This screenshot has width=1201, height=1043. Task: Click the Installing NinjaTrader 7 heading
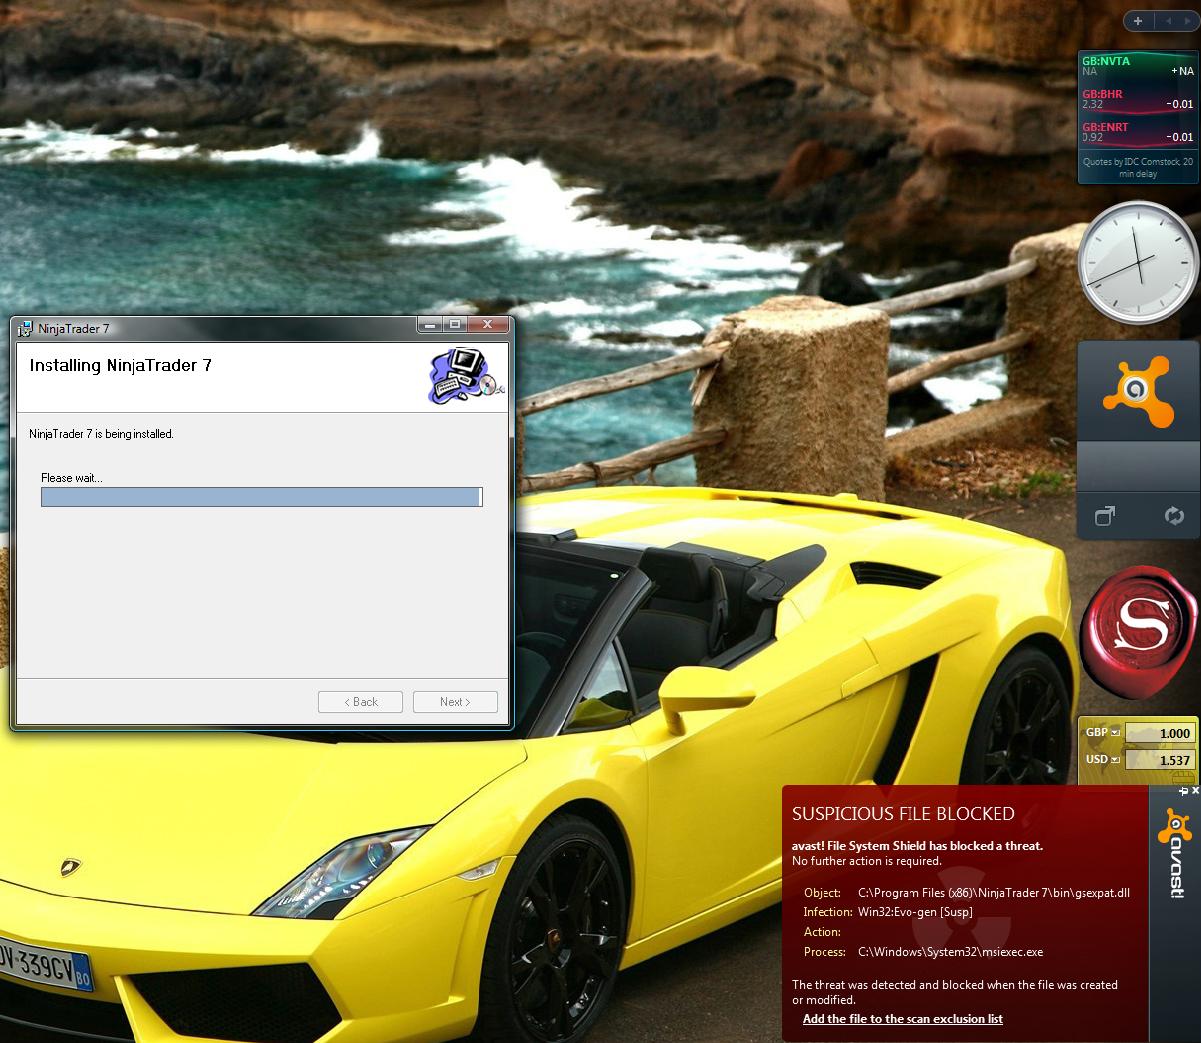click(120, 366)
